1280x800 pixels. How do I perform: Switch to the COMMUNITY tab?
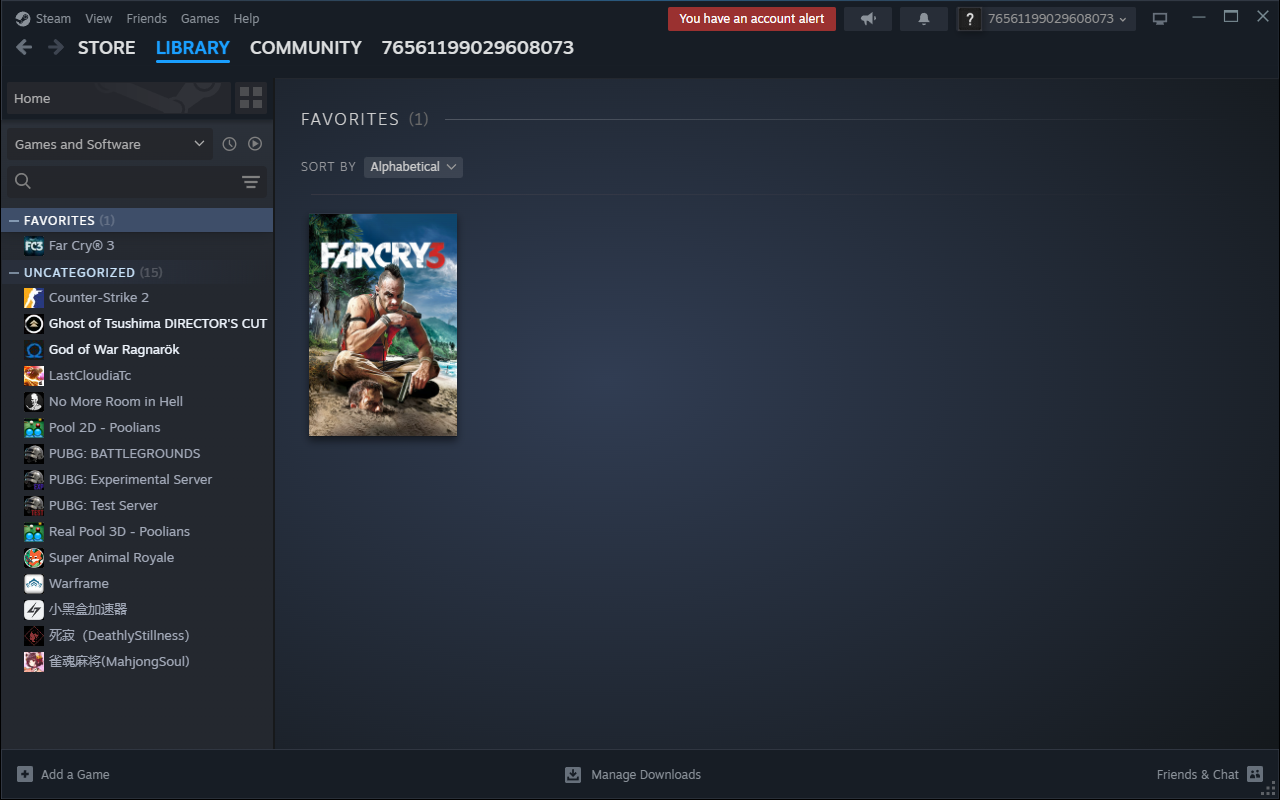(x=306, y=47)
